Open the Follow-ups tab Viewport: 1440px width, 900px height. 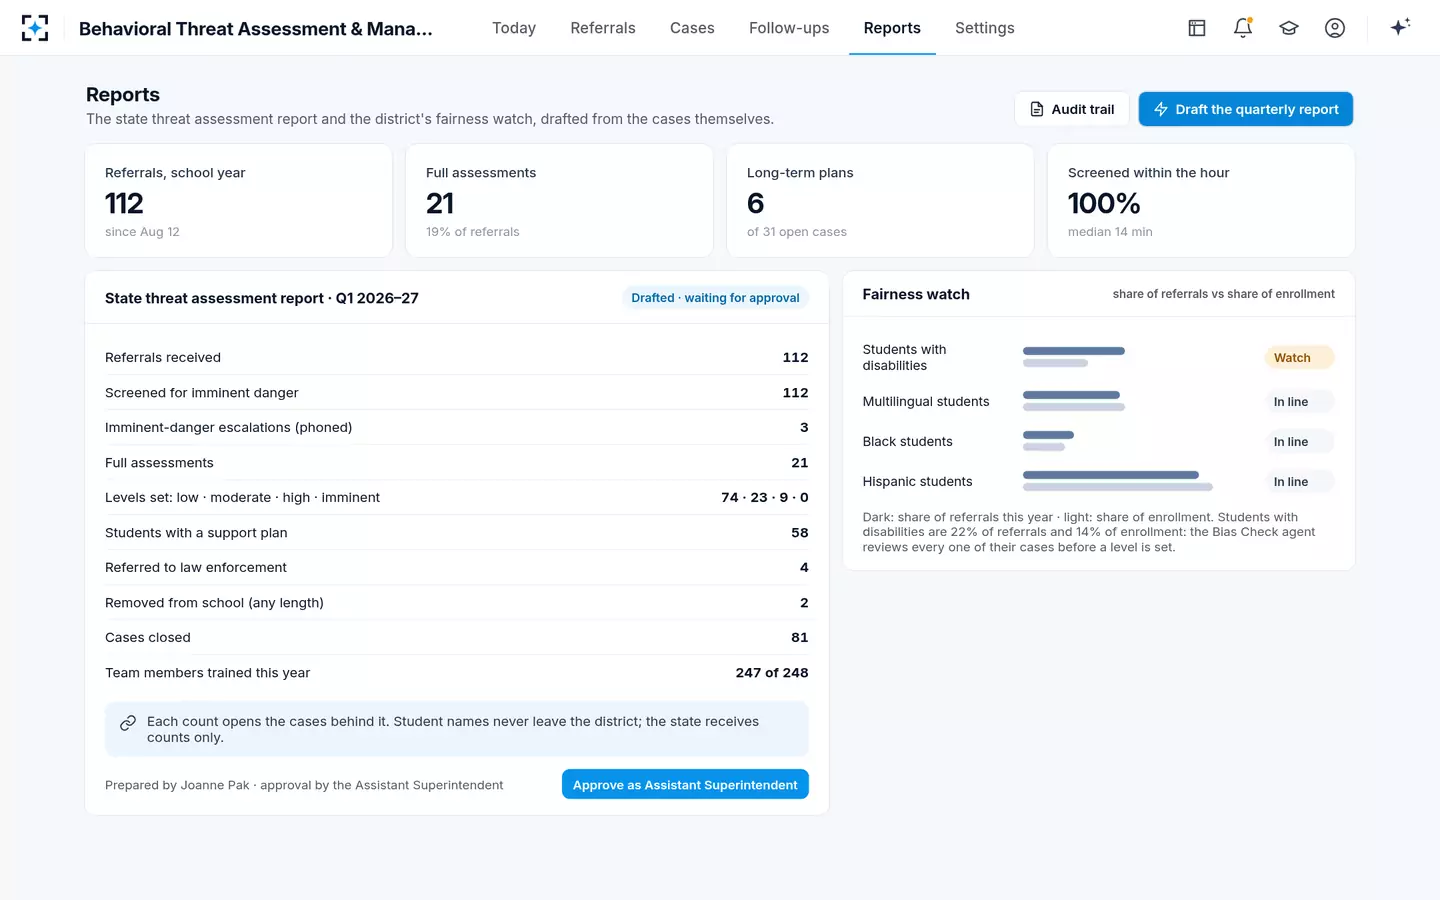coord(789,28)
